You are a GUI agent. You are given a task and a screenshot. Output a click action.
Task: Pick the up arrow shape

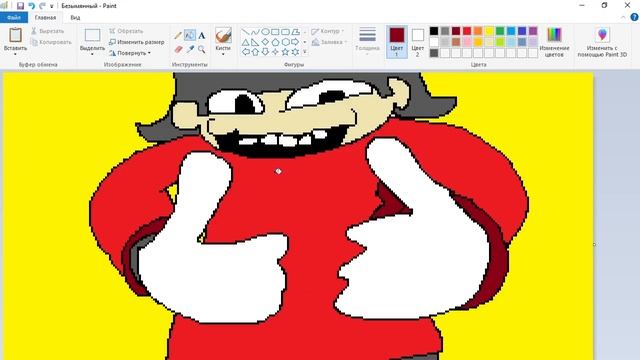click(x=255, y=52)
